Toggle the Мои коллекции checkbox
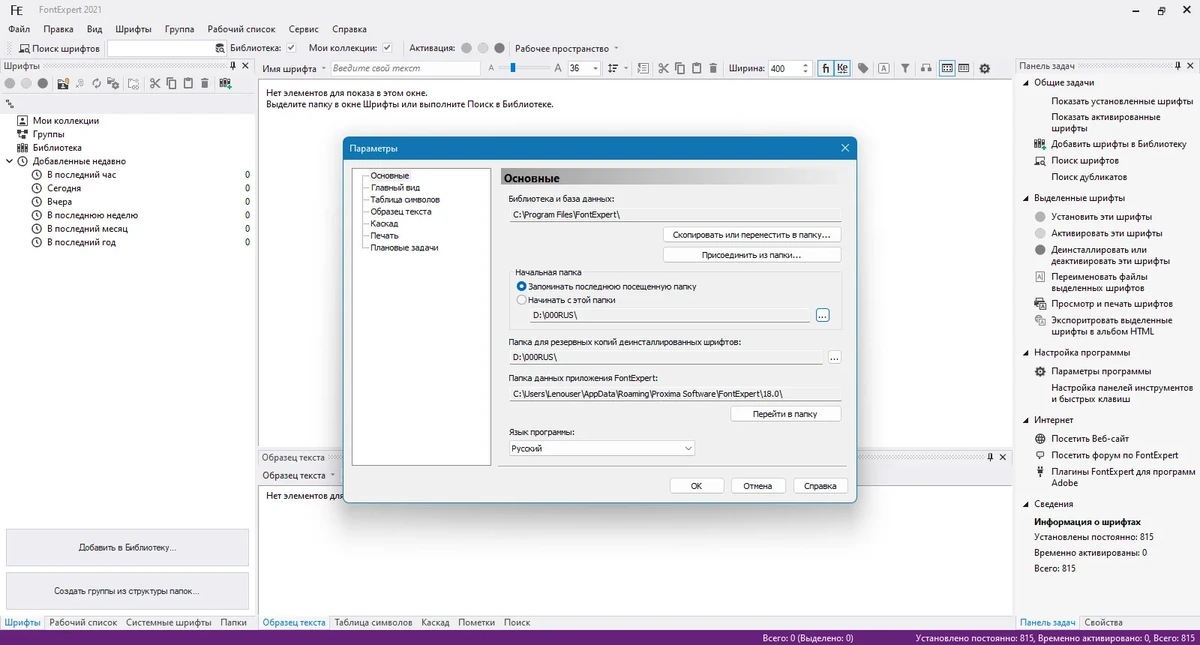1200x645 pixels. [387, 47]
